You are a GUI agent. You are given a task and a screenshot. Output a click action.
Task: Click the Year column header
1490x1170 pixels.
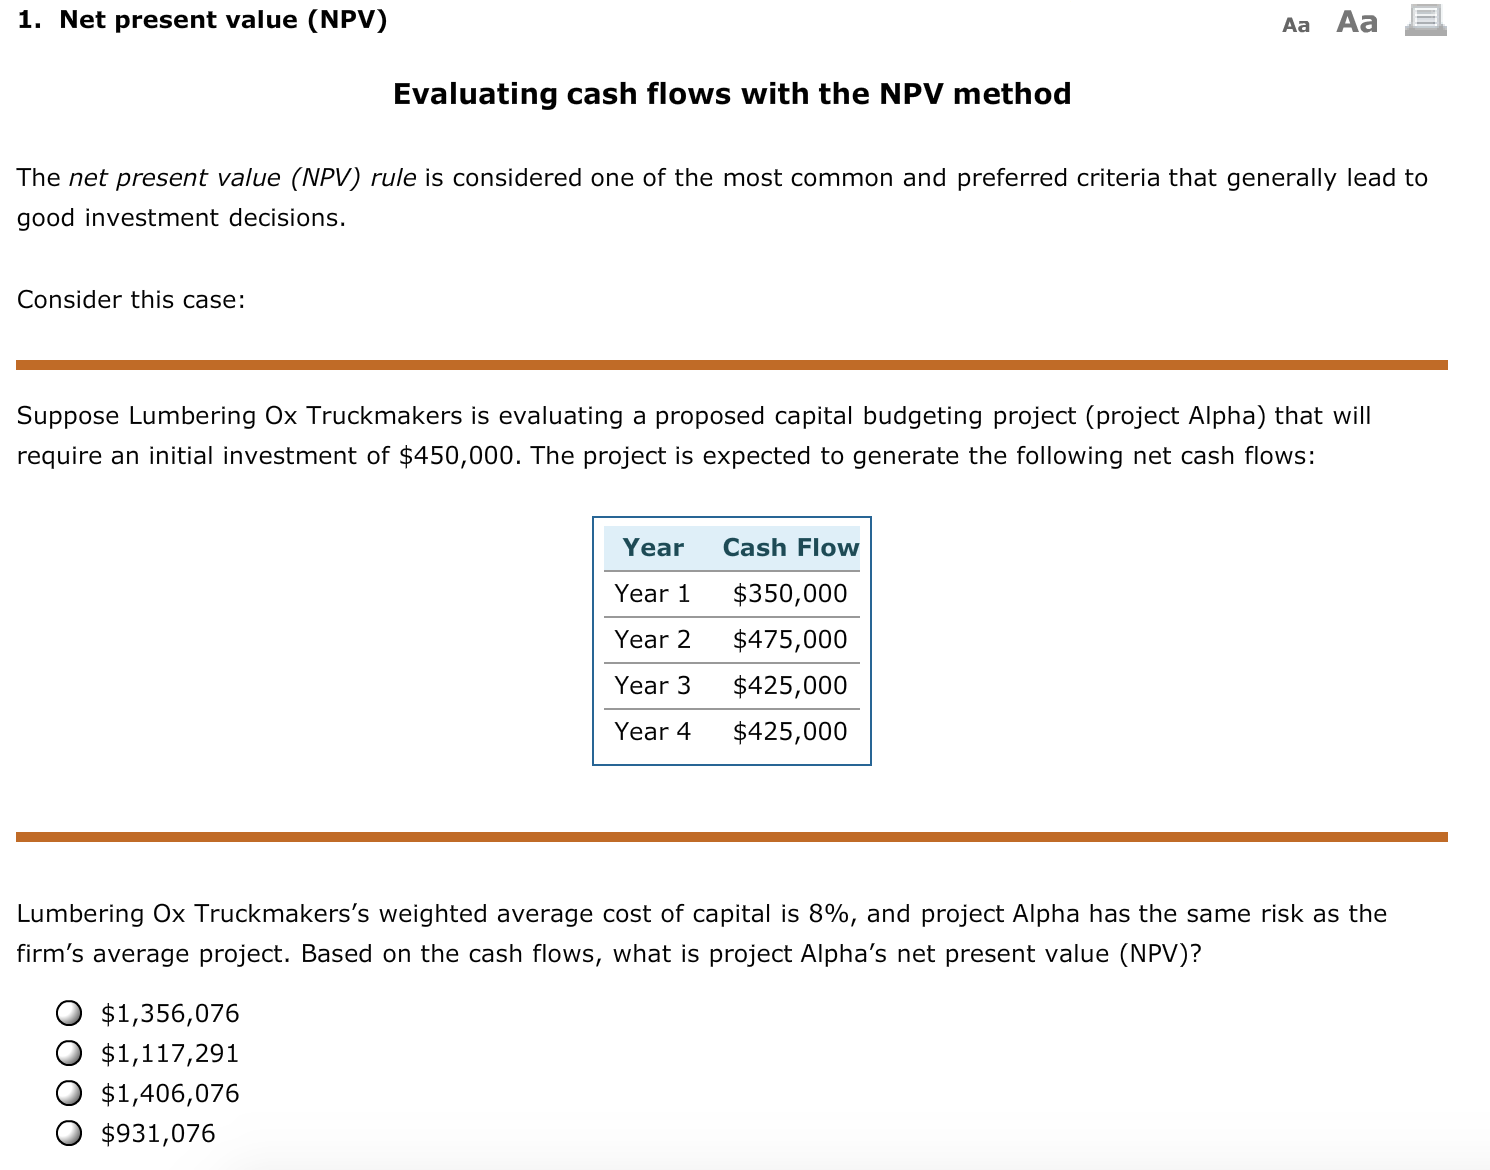[x=652, y=548]
